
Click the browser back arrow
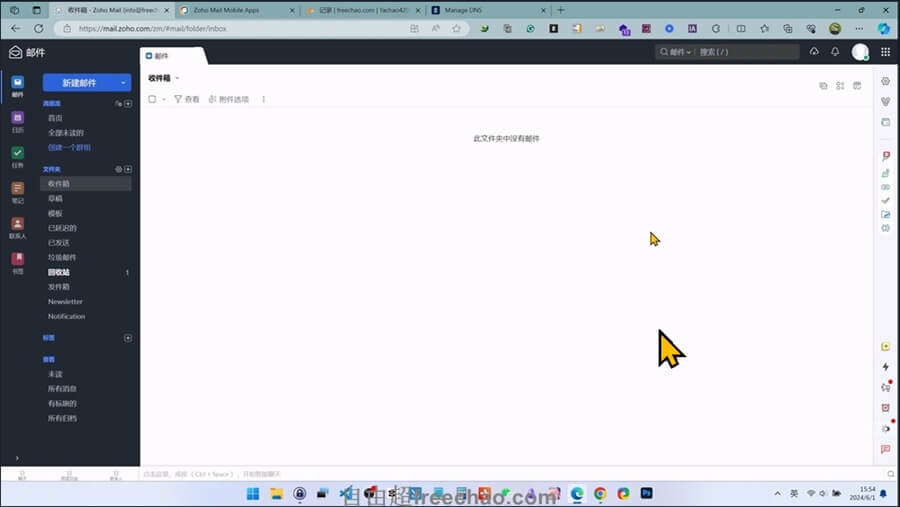click(x=15, y=29)
